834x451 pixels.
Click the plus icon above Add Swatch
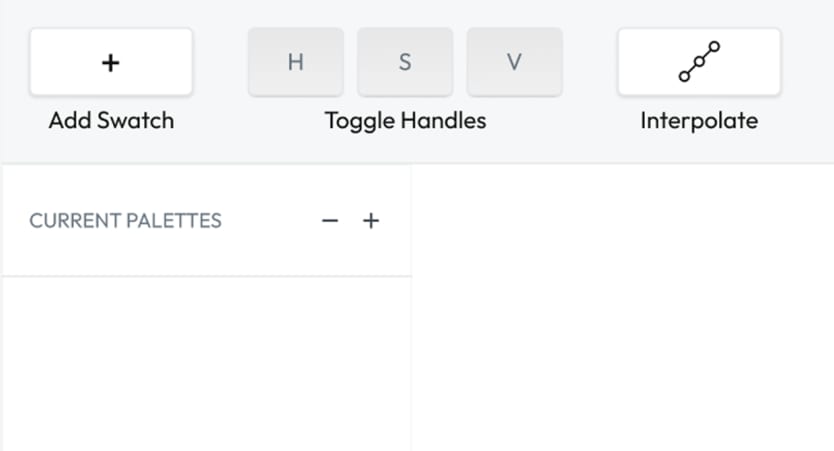[111, 63]
